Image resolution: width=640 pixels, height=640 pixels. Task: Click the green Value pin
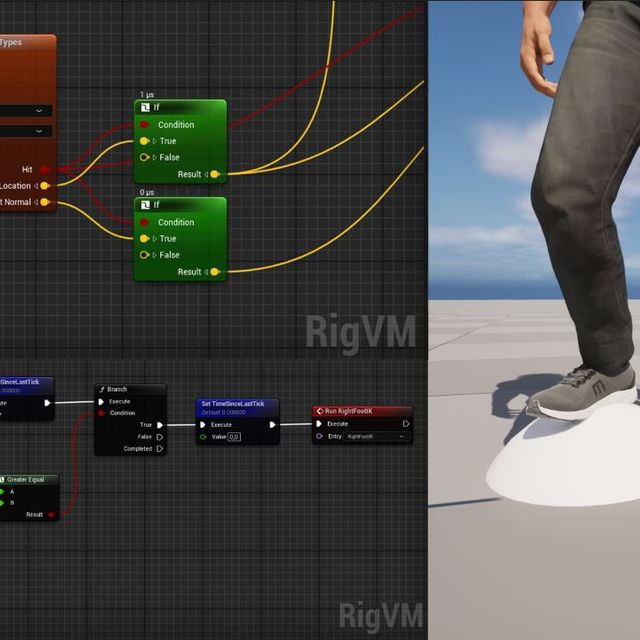[x=203, y=437]
